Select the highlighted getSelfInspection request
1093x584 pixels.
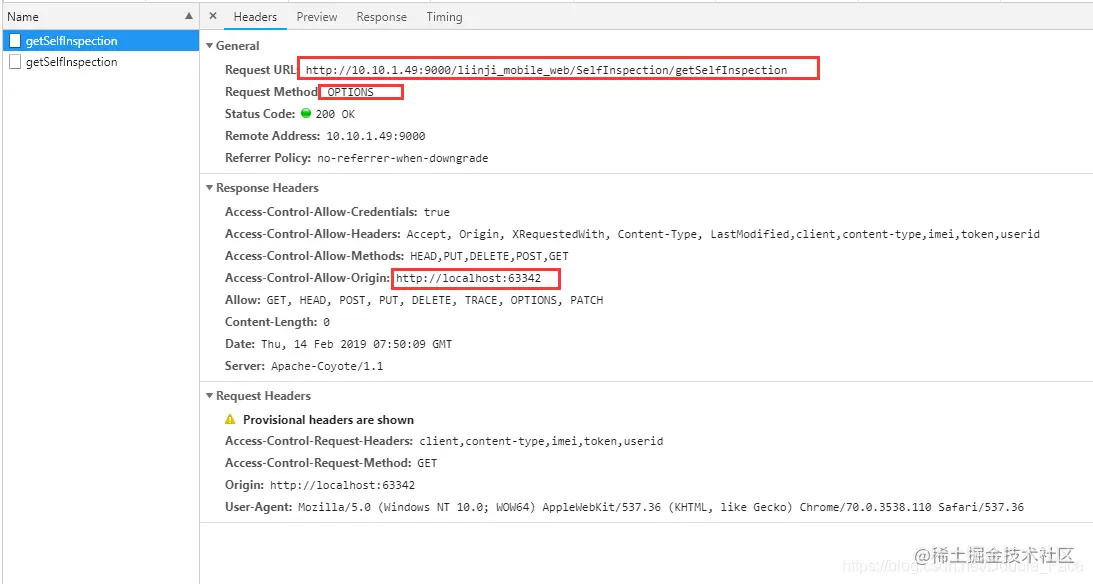pyautogui.click(x=100, y=40)
